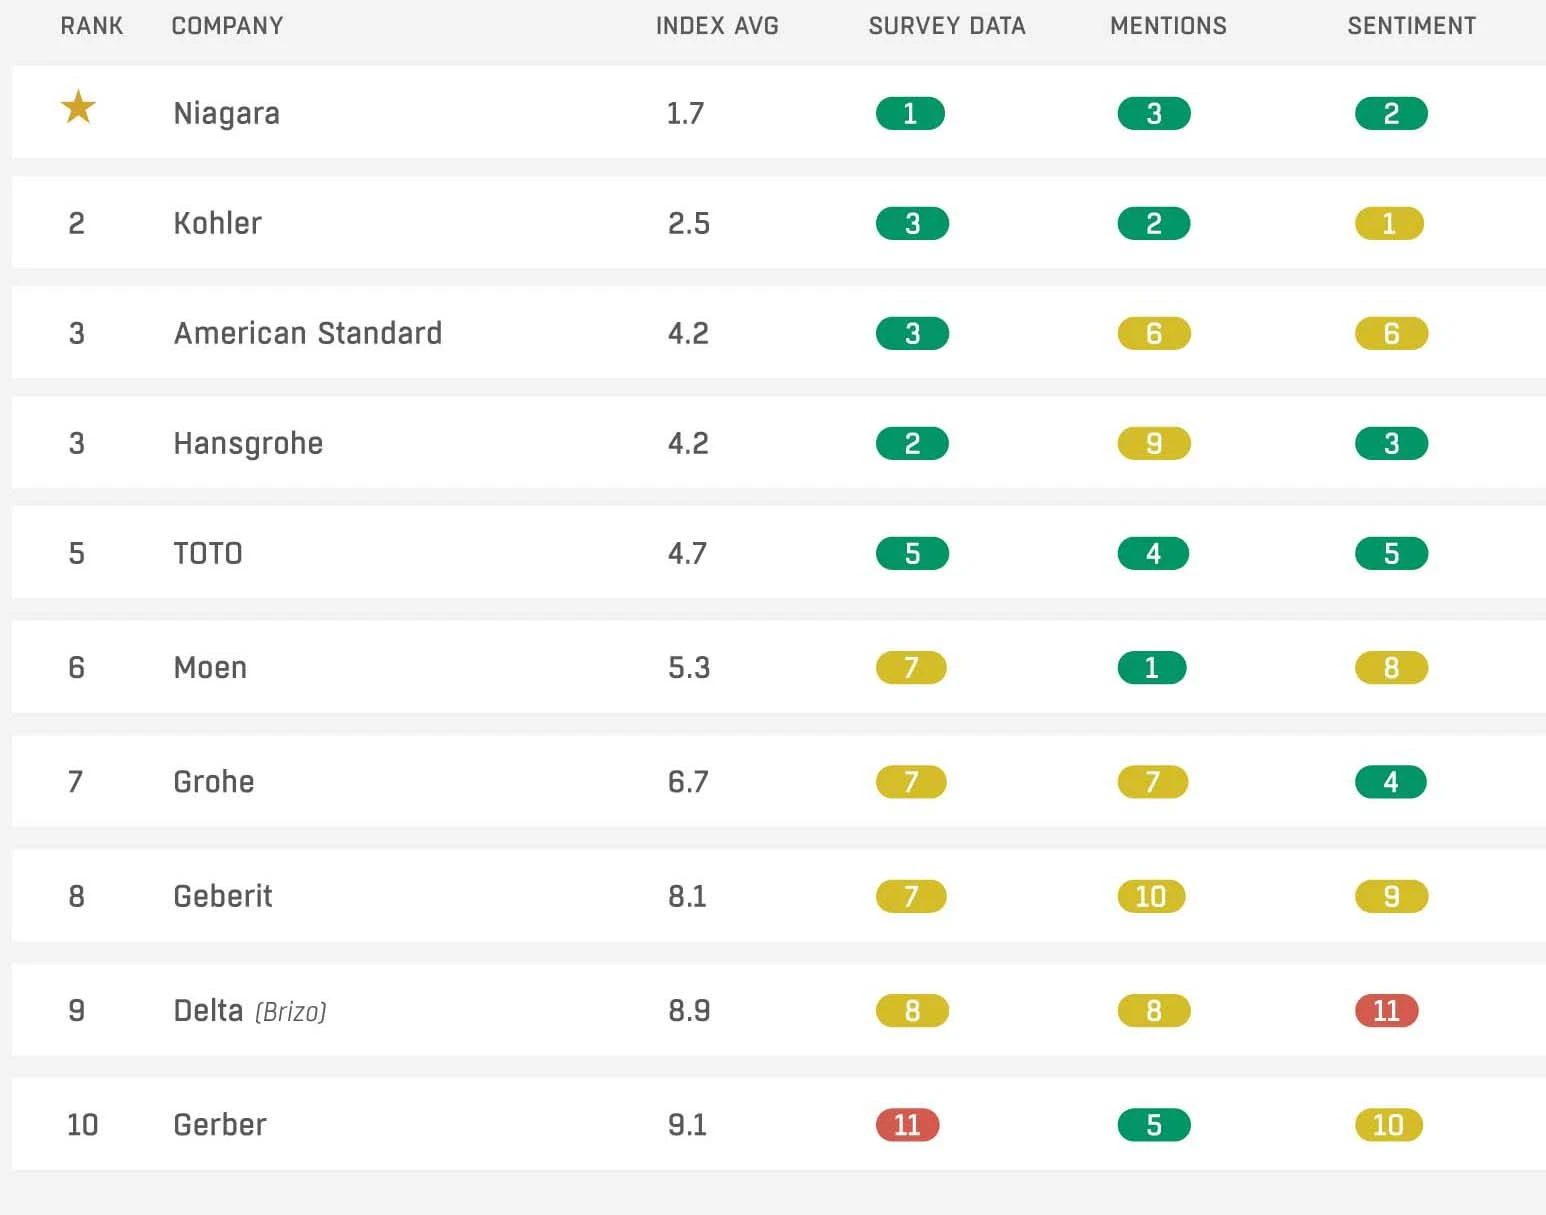Click the Sentiment column header

coord(1411,26)
